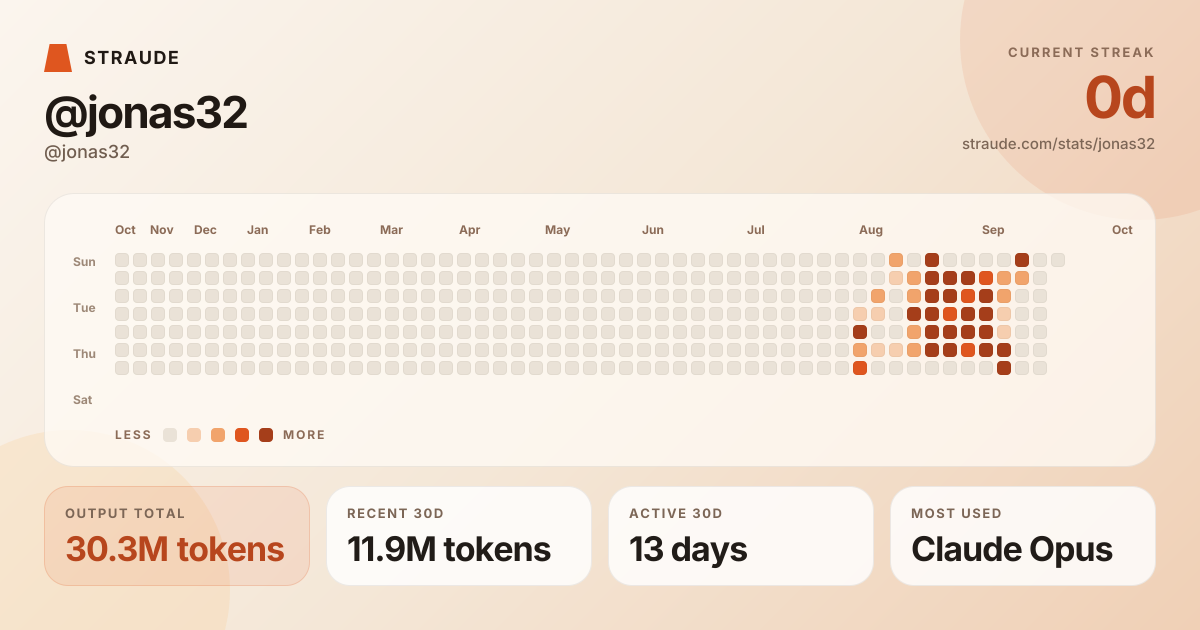The image size is (1200, 630).
Task: Click the orange Straude logo icon
Action: pyautogui.click(x=58, y=58)
